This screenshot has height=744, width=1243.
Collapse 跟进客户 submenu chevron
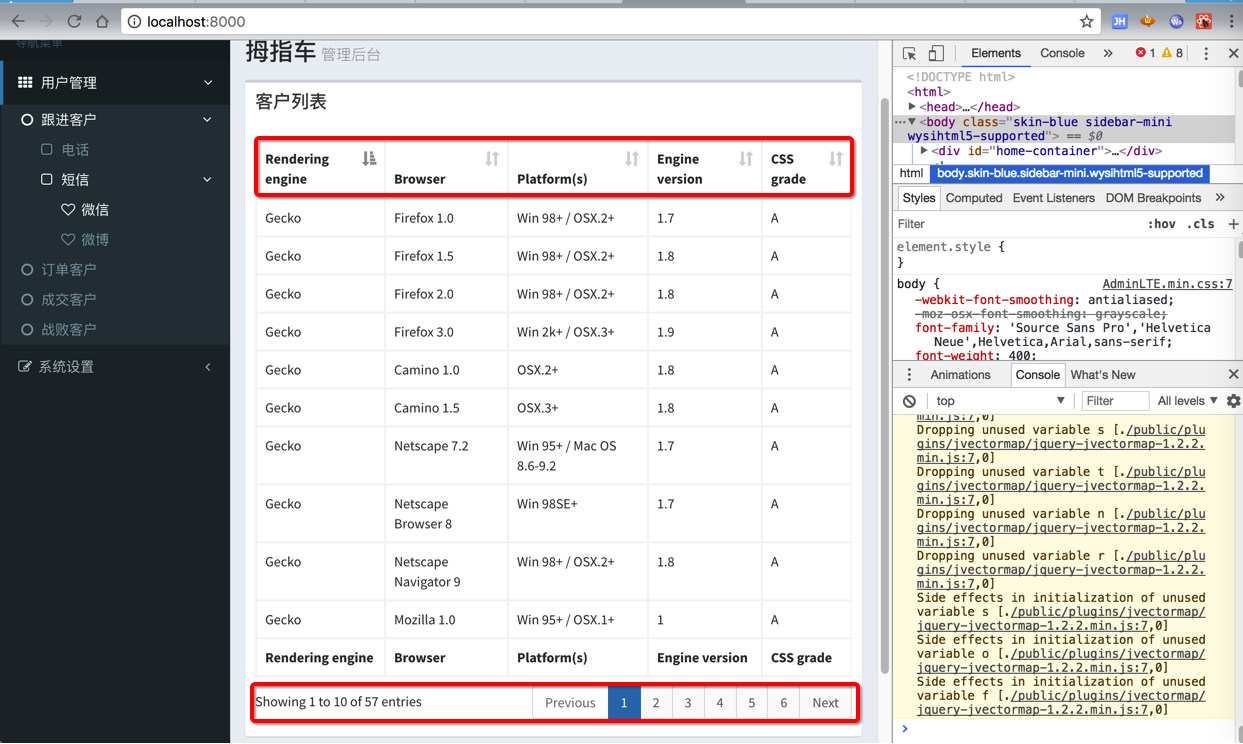point(208,119)
